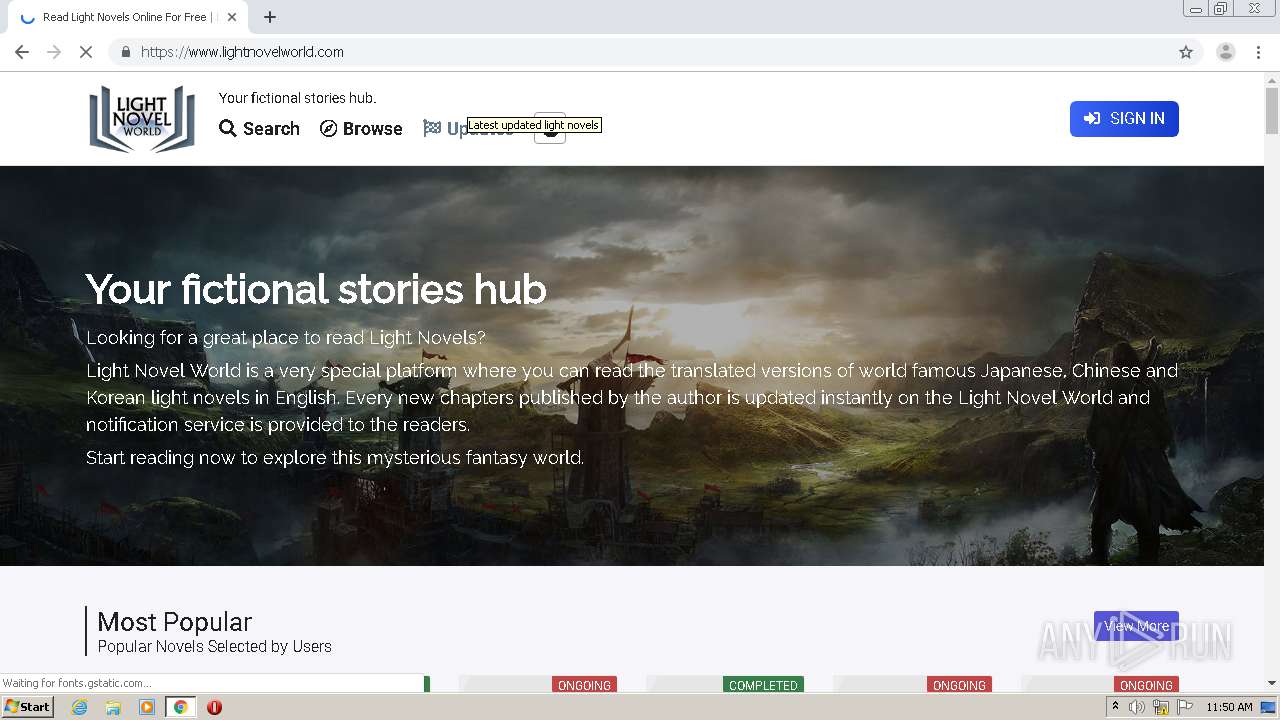Click the scroll-up arrow of the page scrollbar

click(1272, 79)
